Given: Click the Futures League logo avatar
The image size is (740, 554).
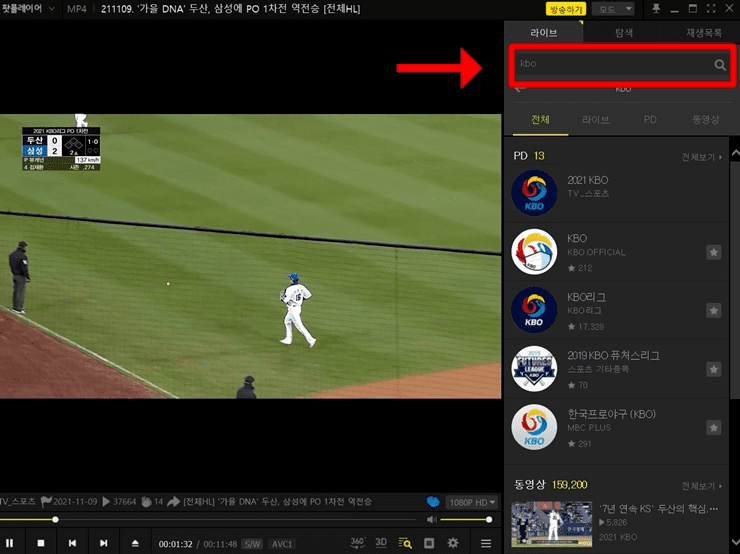Looking at the screenshot, I should click(x=534, y=369).
